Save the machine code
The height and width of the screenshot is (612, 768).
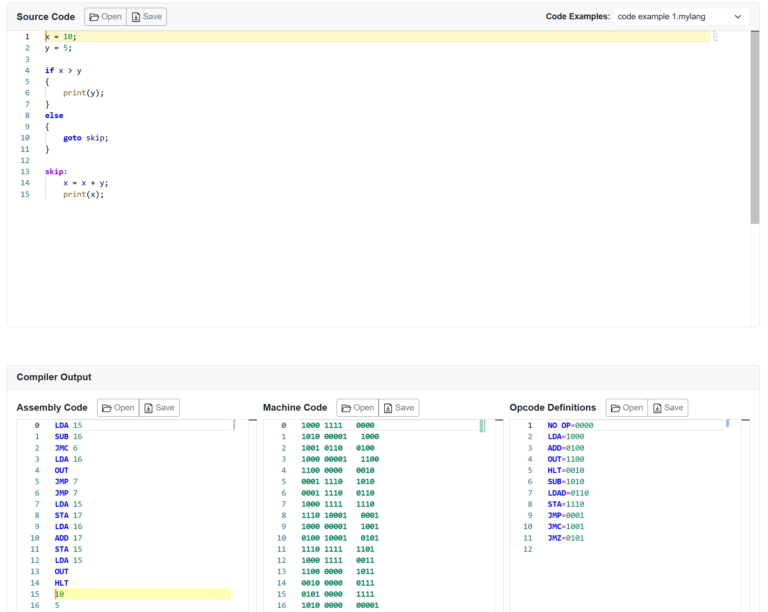(x=399, y=408)
